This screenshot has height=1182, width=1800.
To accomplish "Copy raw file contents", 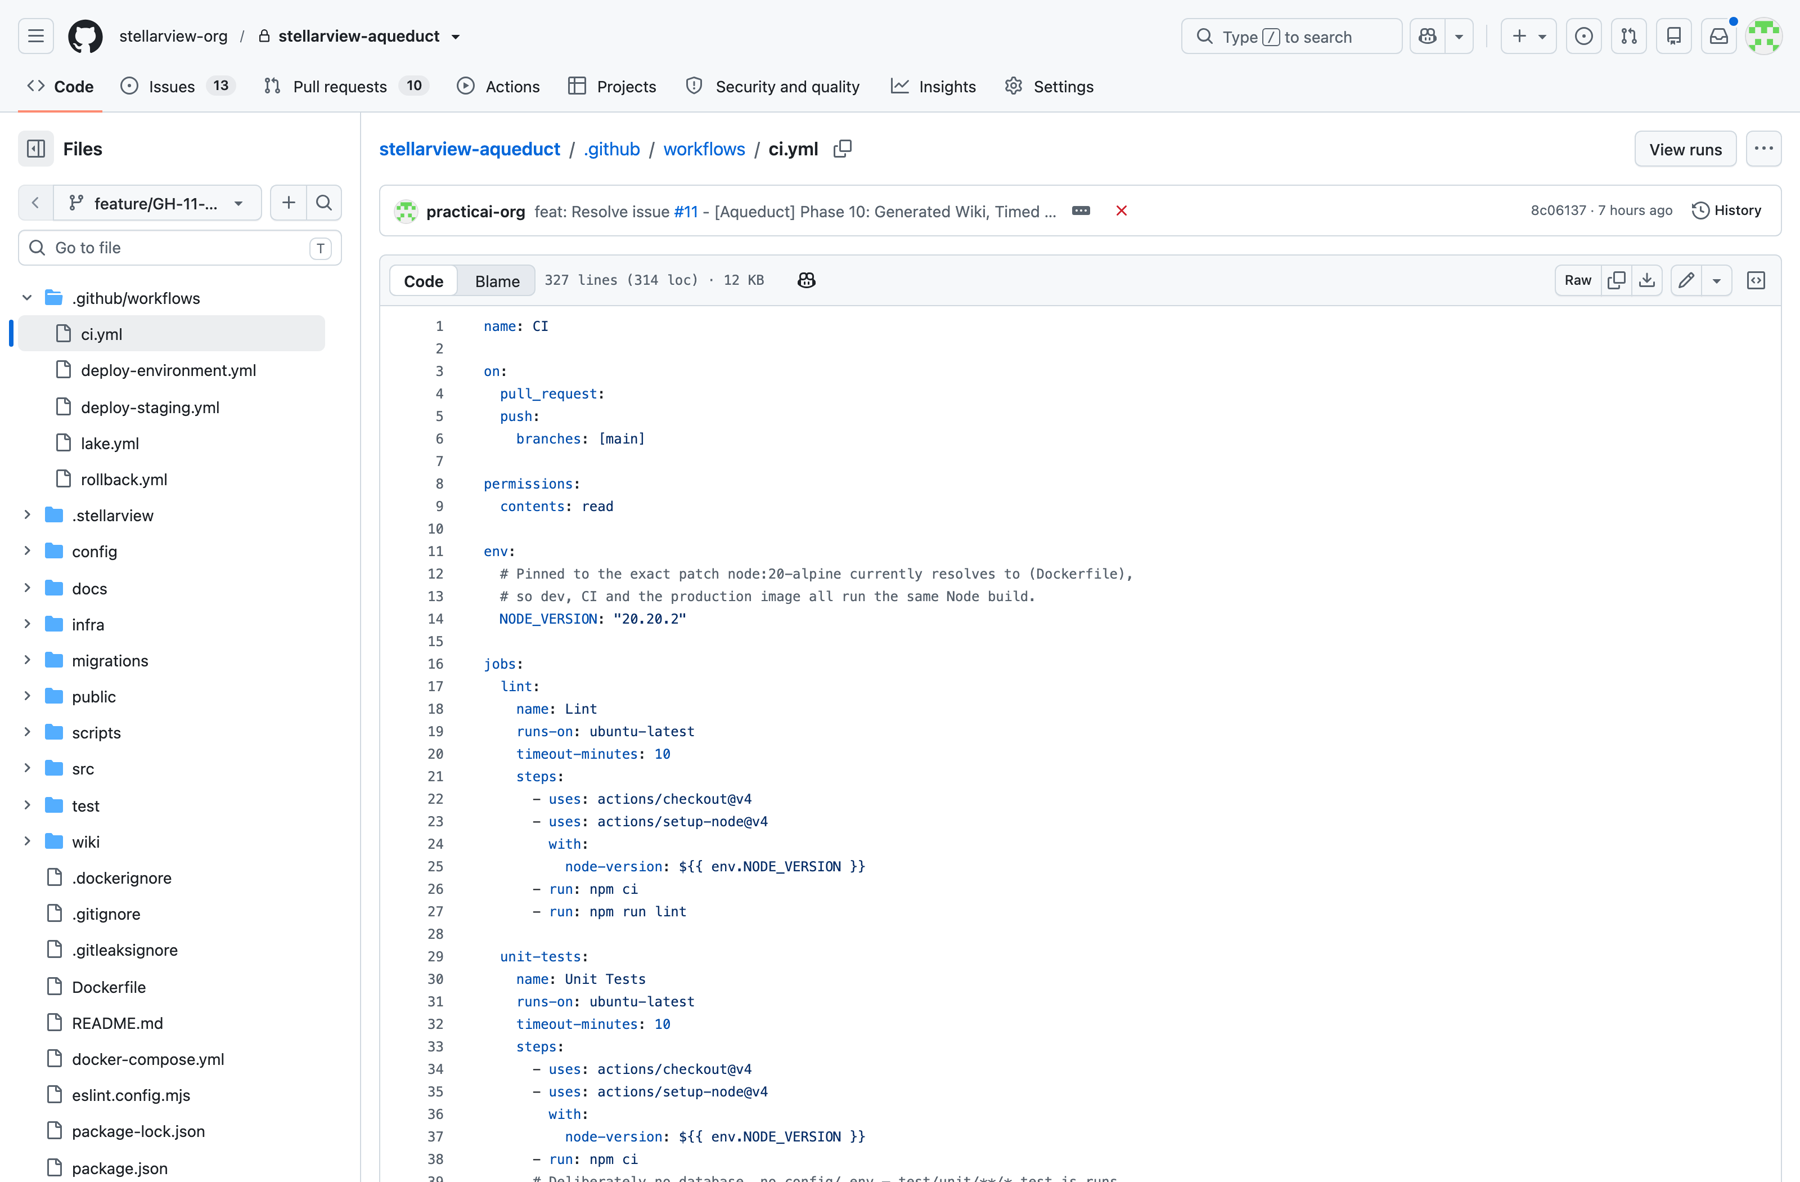I will pos(1616,280).
